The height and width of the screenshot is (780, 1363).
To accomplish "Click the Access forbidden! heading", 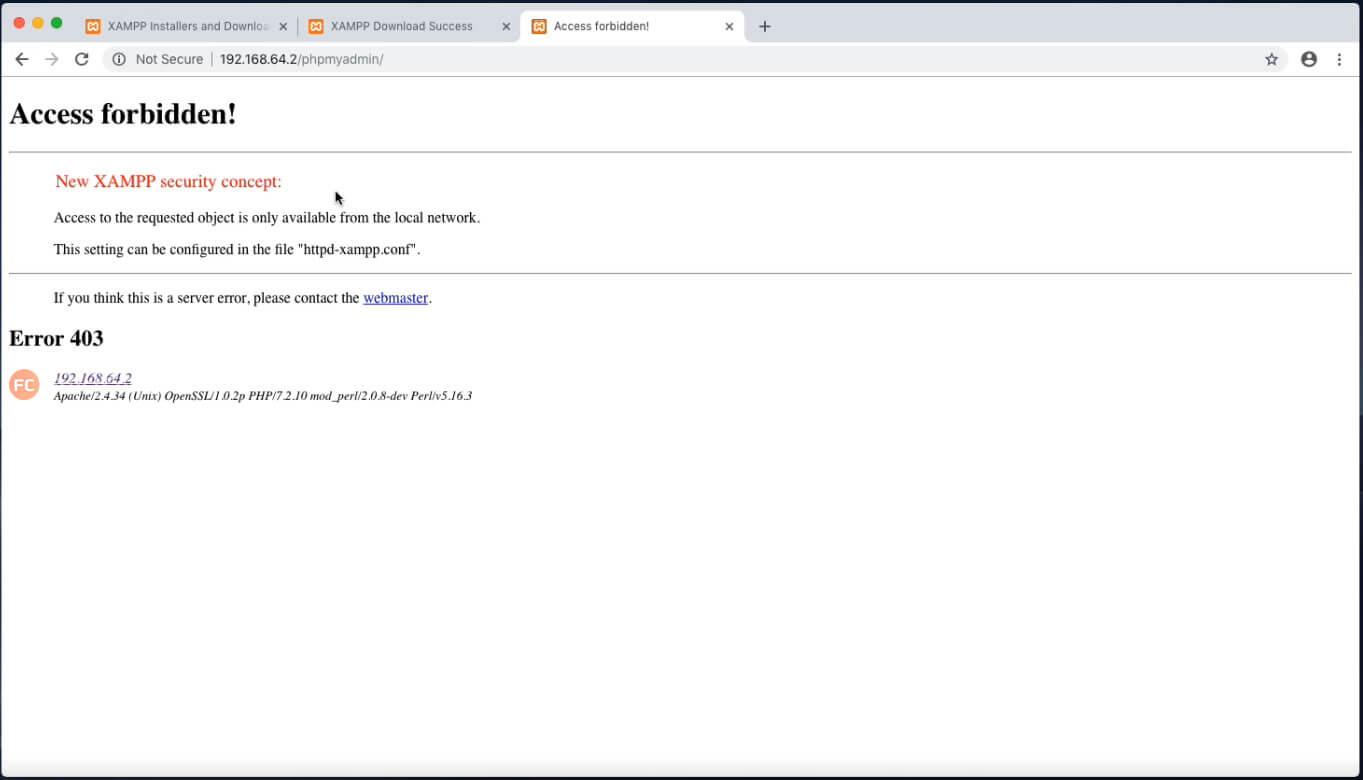I will 123,114.
